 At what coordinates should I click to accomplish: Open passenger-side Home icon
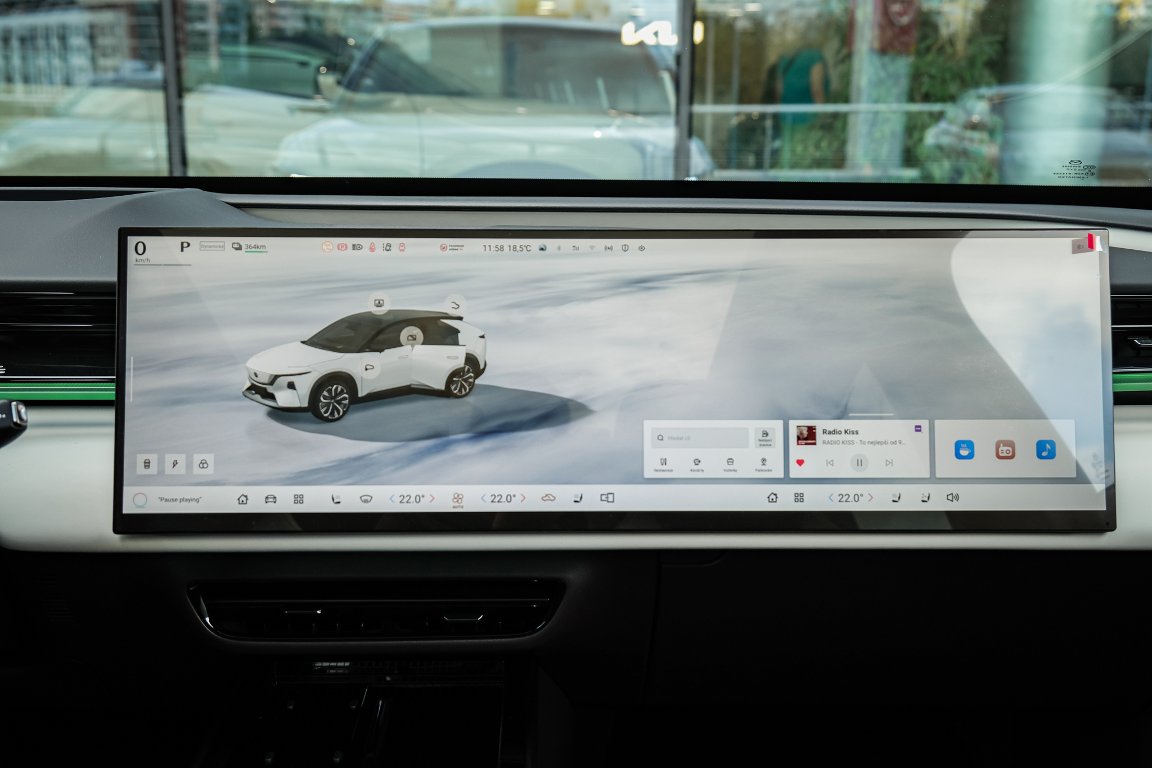tap(772, 498)
